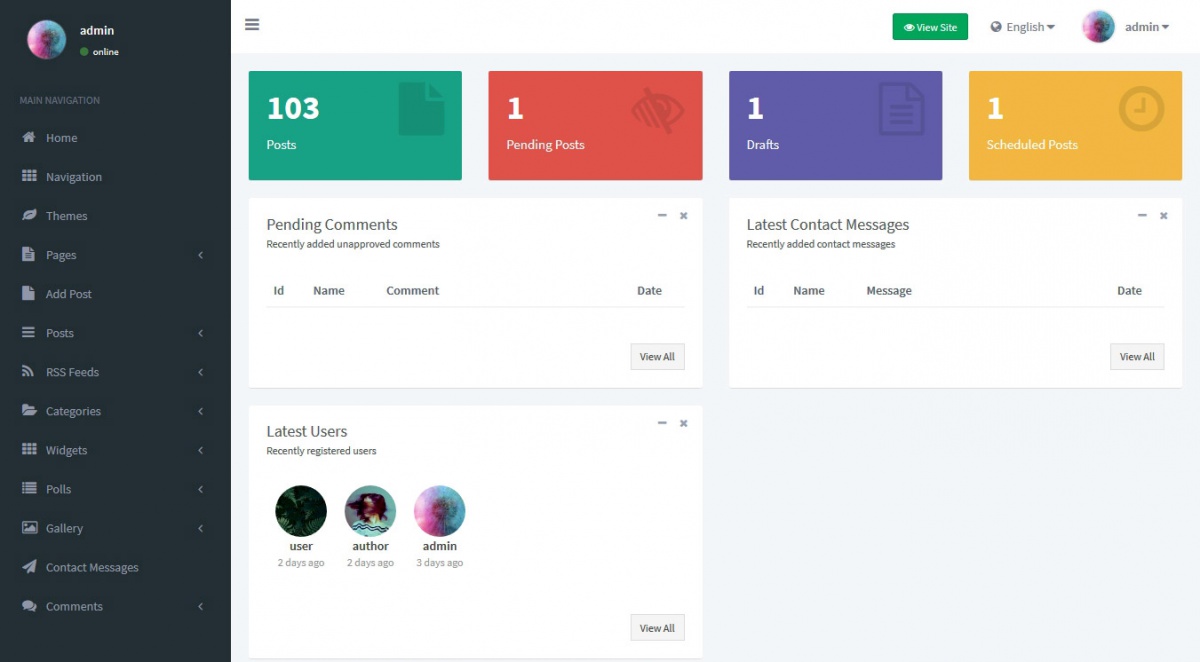
Task: Click the Add Post file icon
Action: tap(29, 294)
